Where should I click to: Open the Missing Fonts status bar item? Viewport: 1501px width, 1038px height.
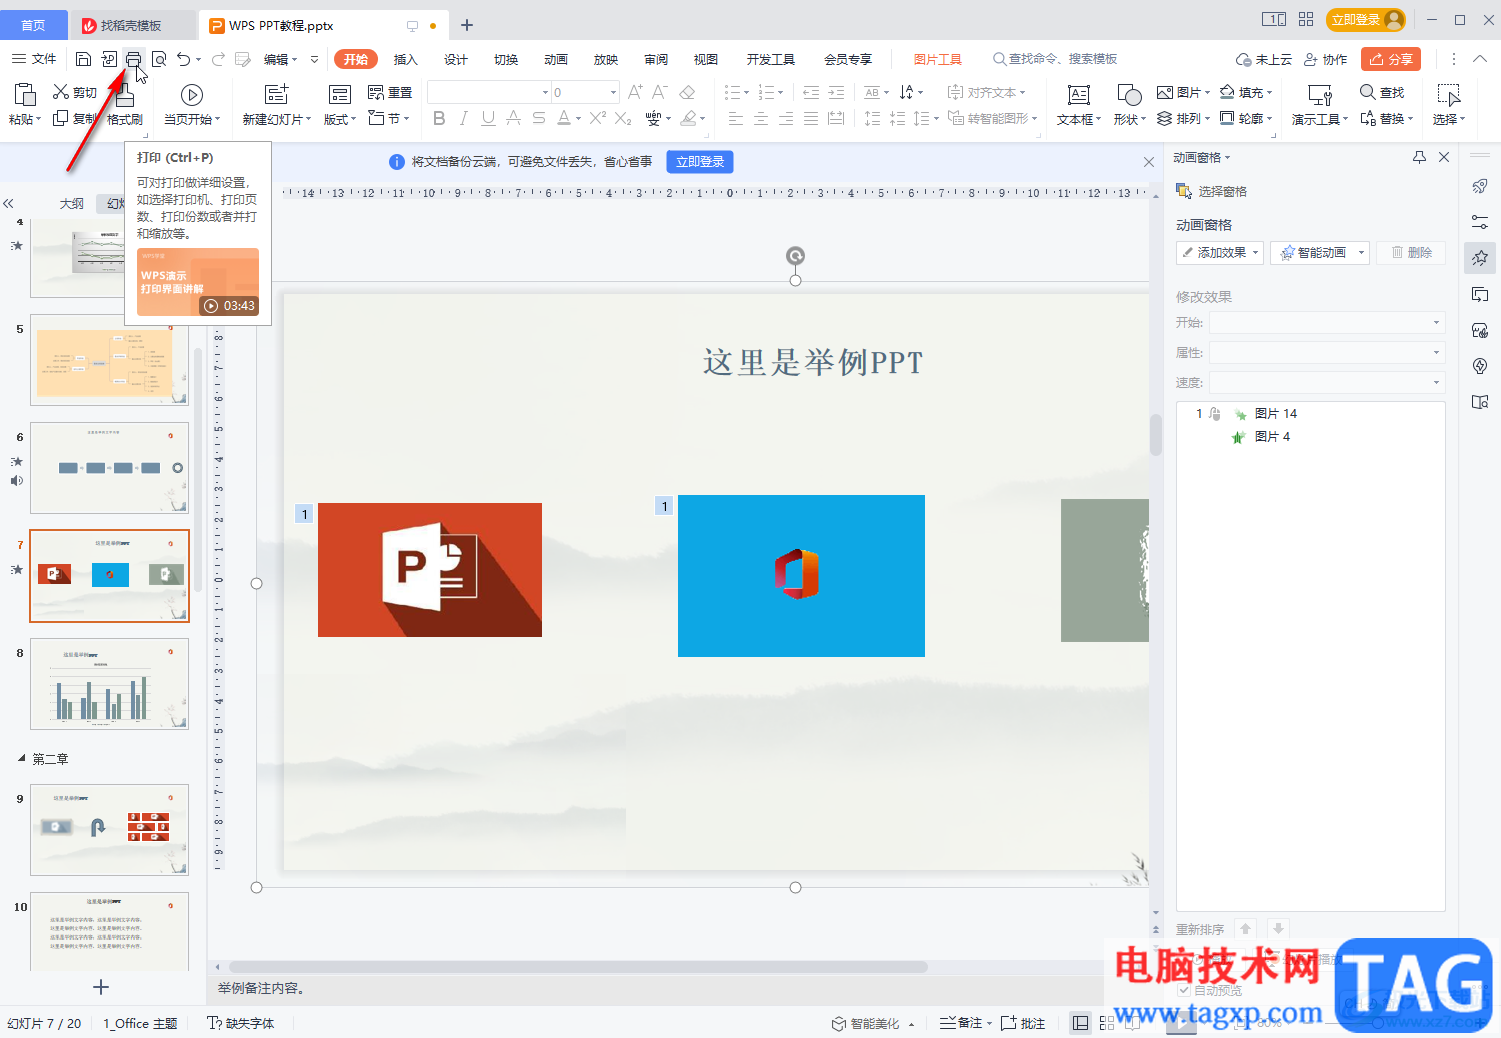(x=240, y=1023)
